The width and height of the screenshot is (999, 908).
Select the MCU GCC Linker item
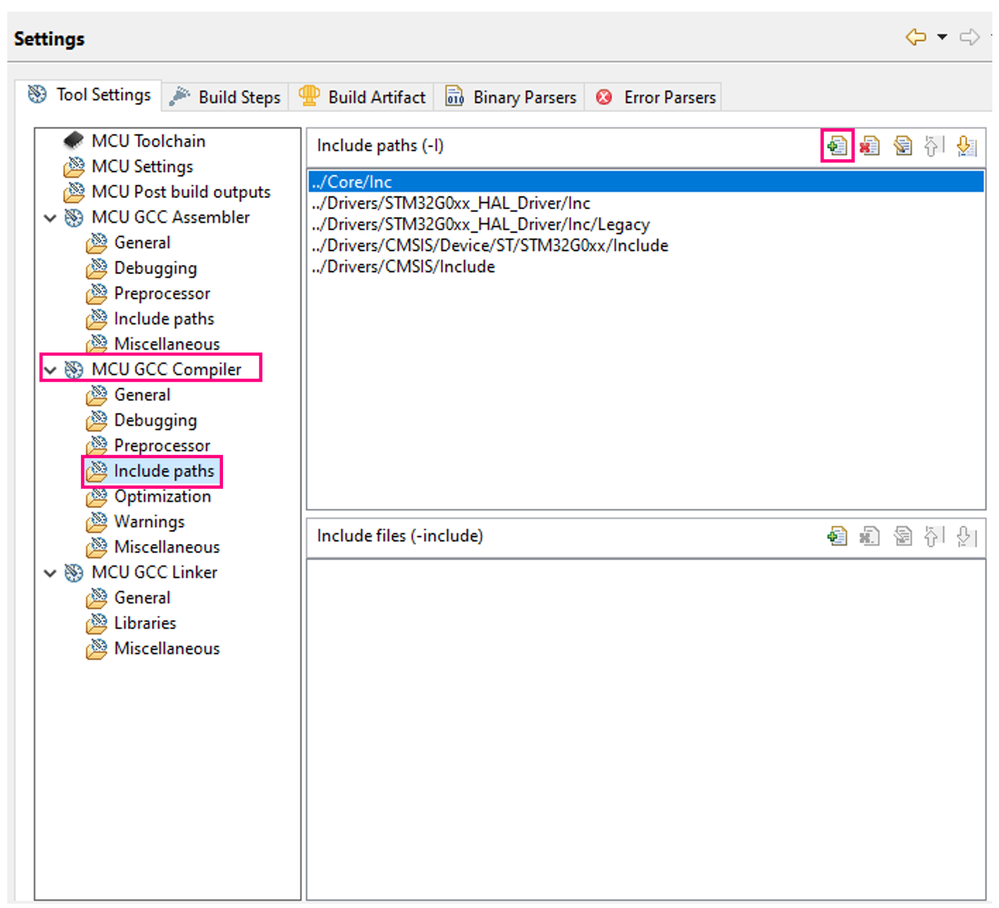(141, 573)
